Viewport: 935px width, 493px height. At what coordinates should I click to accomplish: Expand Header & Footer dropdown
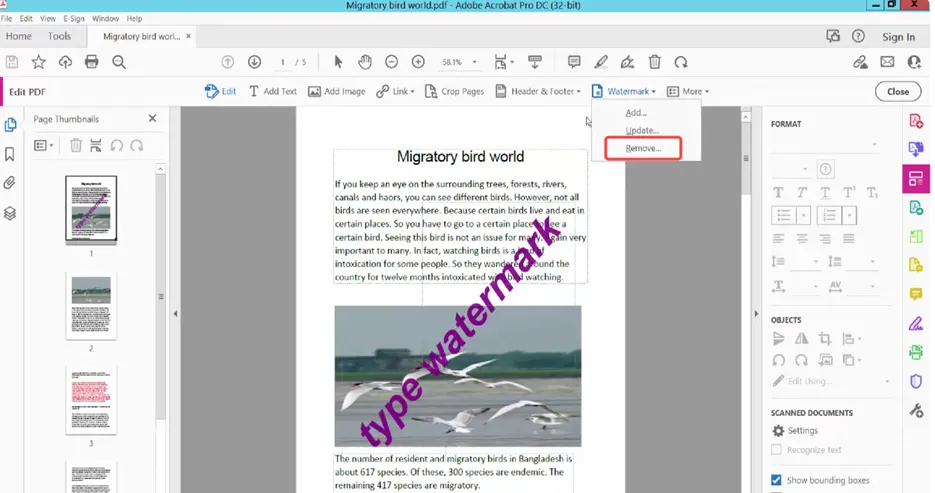pyautogui.click(x=578, y=92)
